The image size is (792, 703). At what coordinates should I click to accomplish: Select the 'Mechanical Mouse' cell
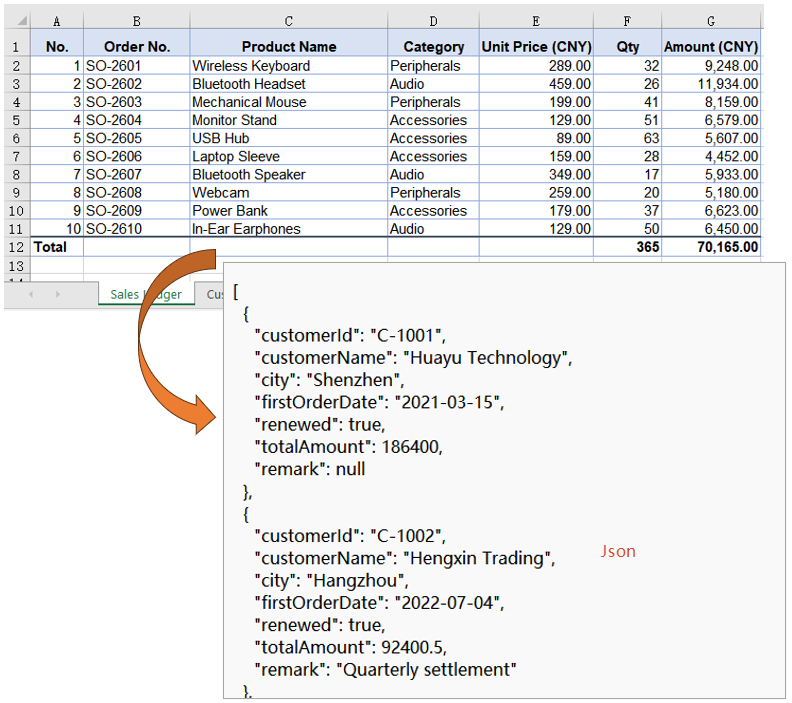tap(288, 102)
